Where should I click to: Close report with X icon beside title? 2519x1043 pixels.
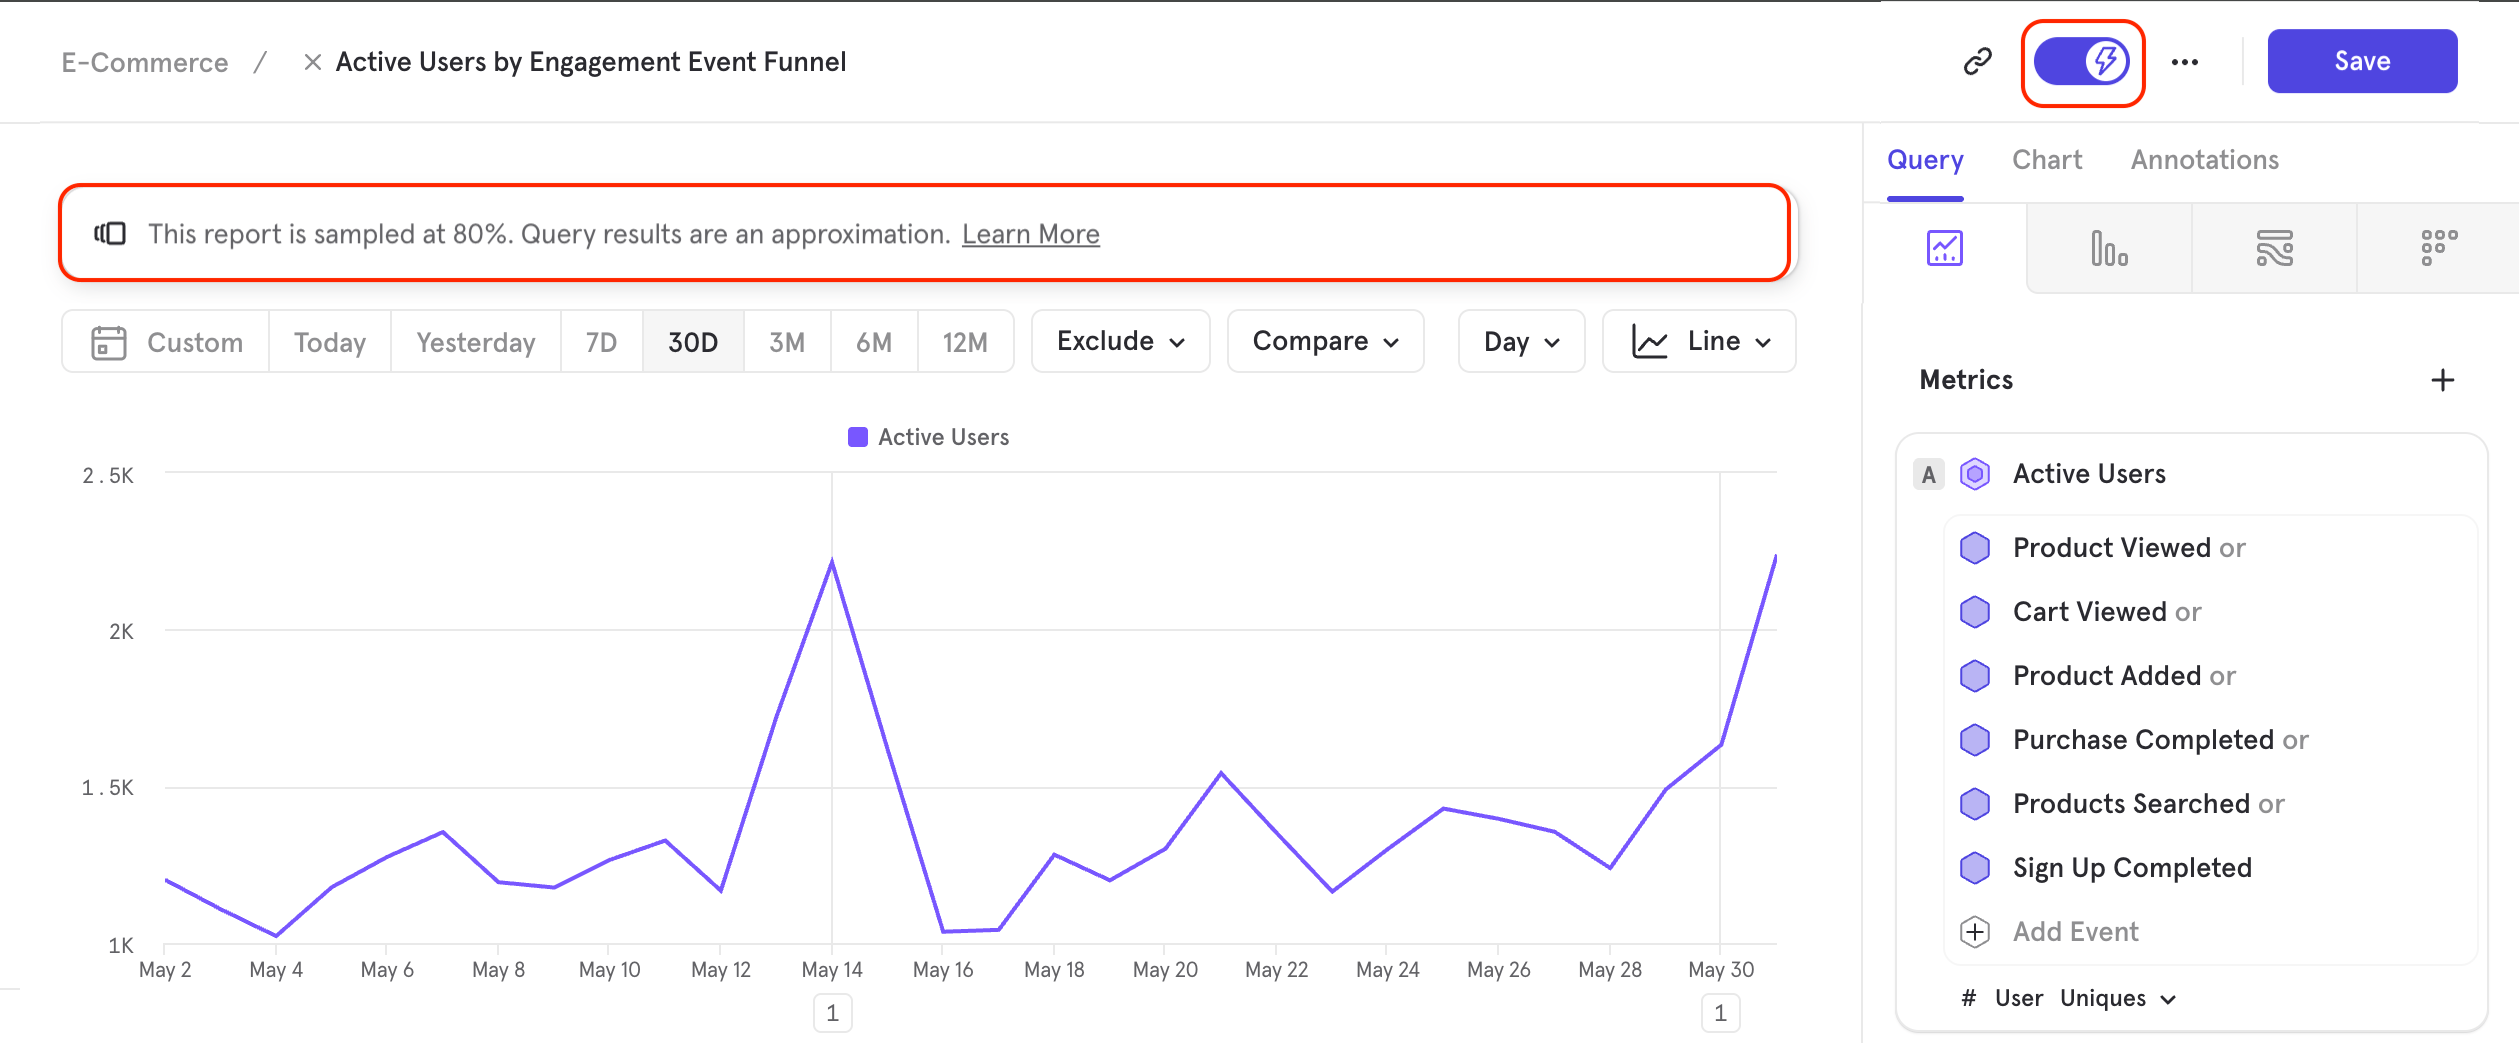pos(312,62)
